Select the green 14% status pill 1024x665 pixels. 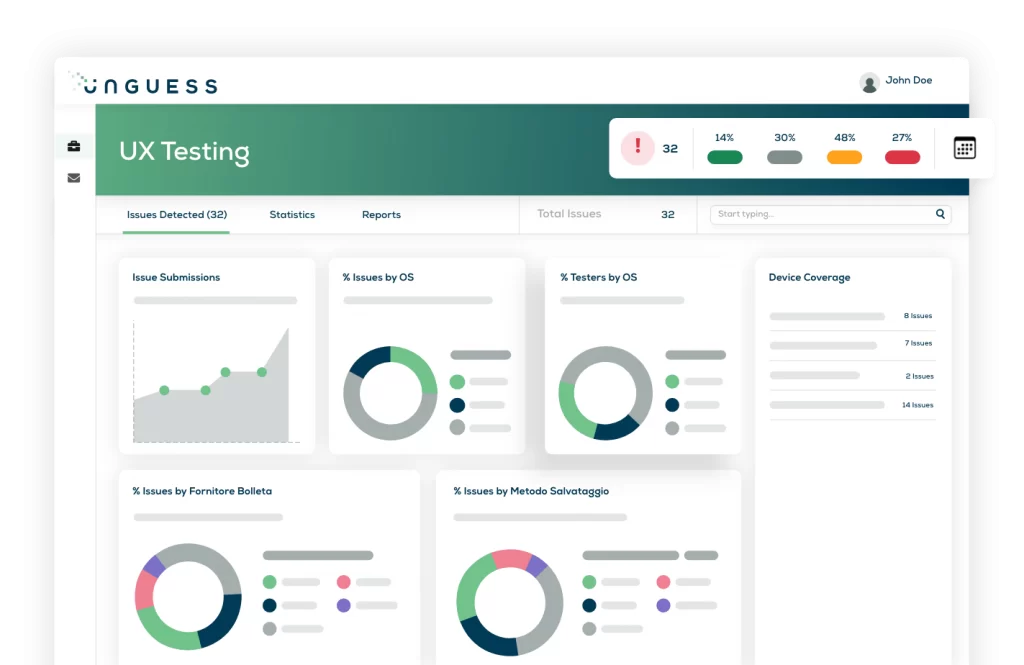(x=724, y=157)
